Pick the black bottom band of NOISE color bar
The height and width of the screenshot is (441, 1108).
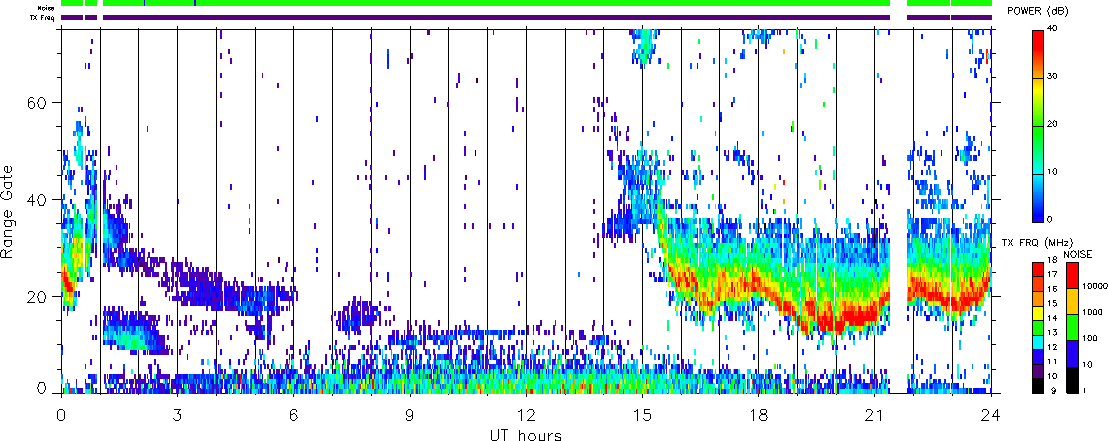click(1071, 380)
